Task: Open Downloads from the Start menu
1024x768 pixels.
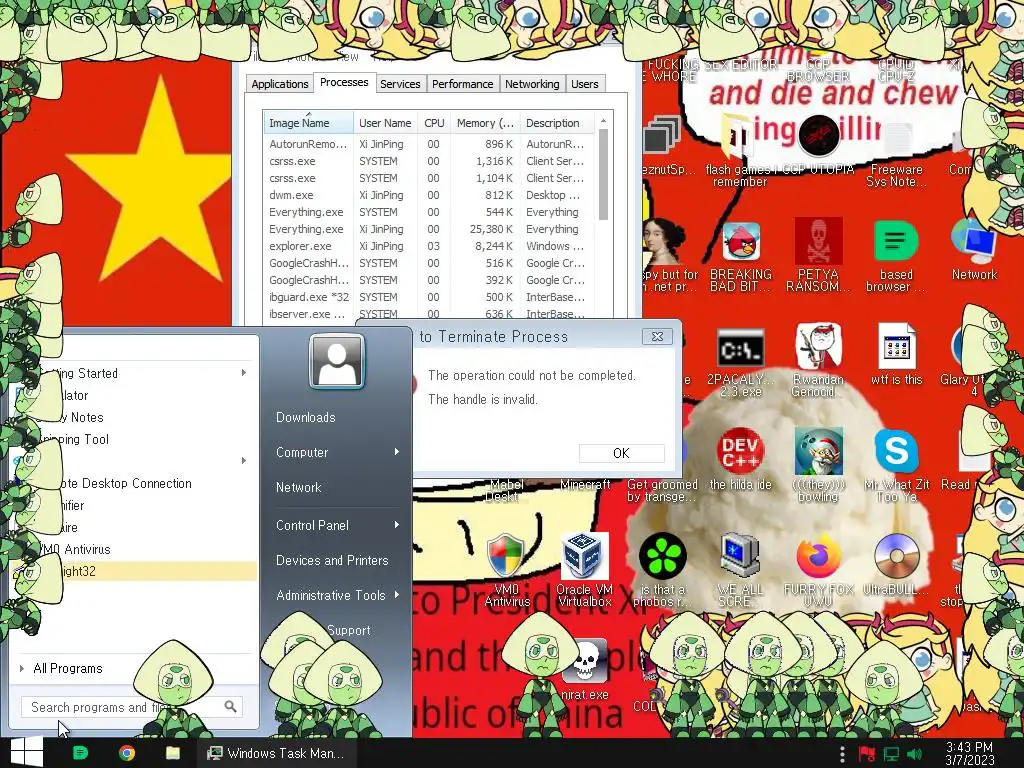Action: 306,417
